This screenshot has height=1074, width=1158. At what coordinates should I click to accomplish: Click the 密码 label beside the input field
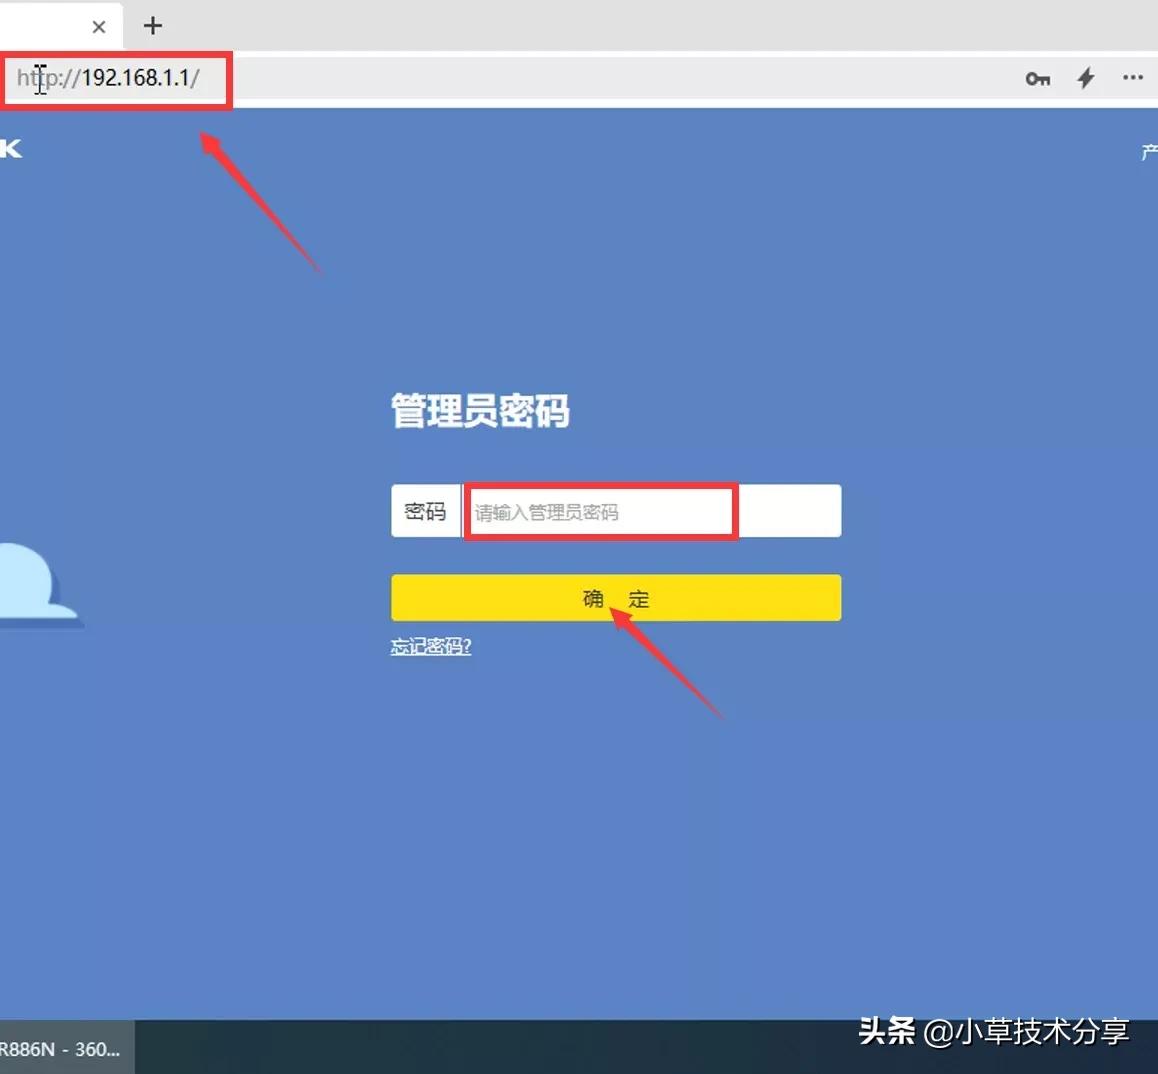click(426, 511)
